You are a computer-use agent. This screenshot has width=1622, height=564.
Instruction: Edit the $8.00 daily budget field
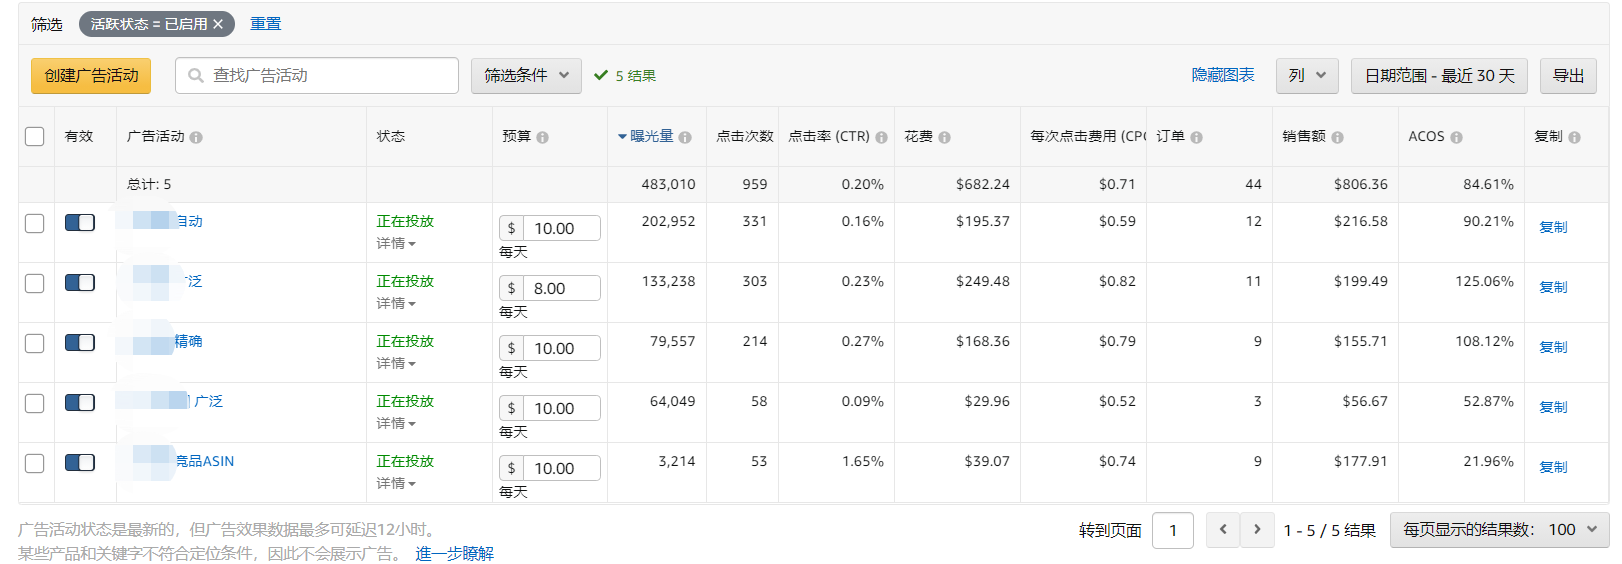[x=561, y=288]
